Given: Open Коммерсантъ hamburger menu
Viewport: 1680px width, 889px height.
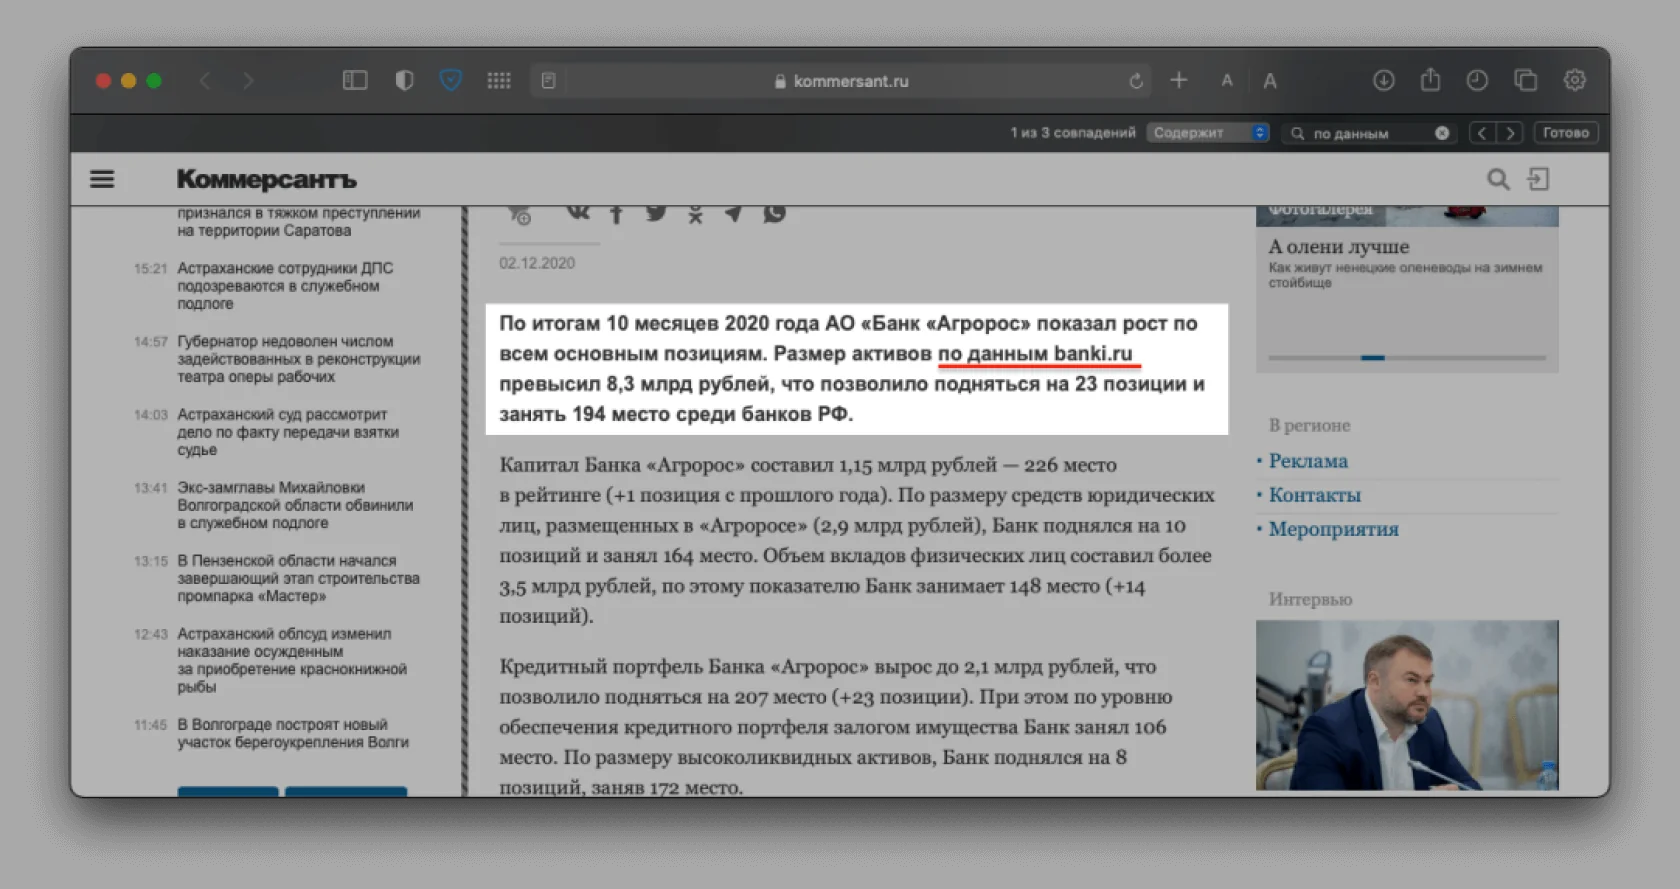Looking at the screenshot, I should [x=102, y=179].
